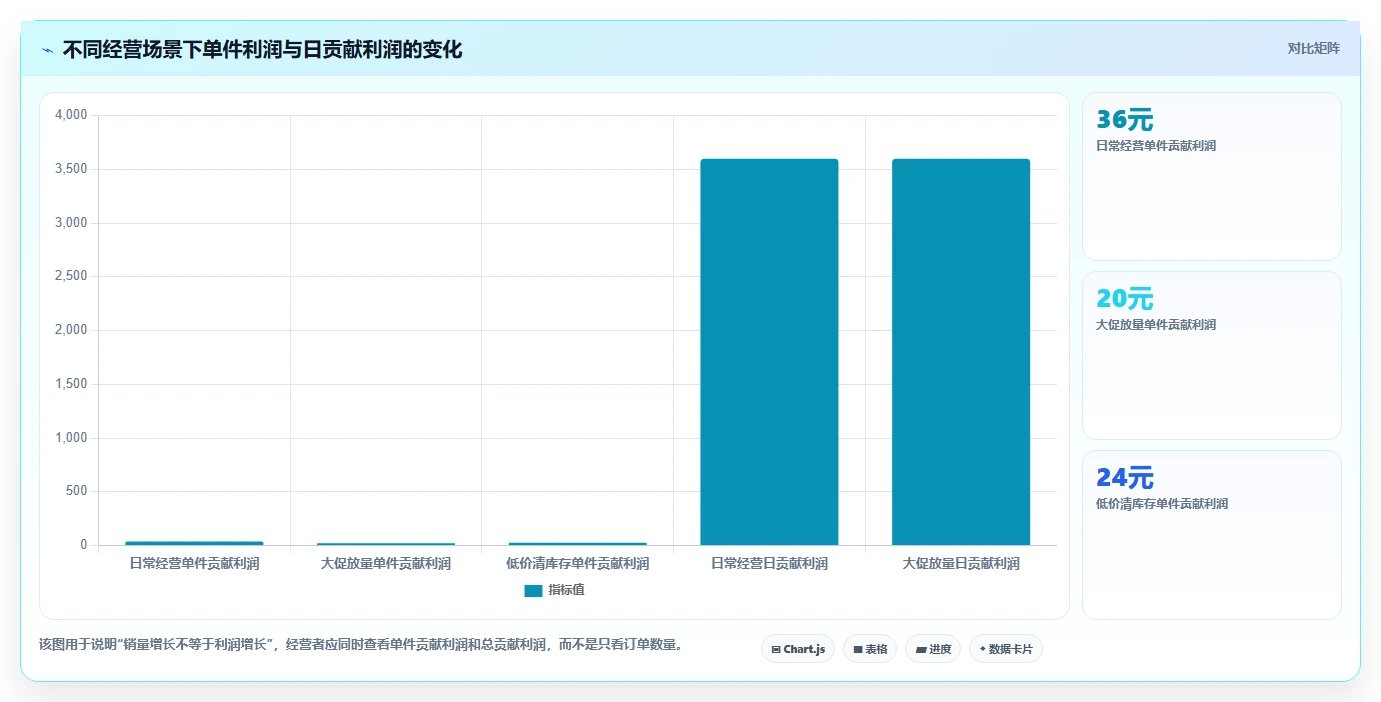Screen dimensions: 1381x702
Task: Click the 日常经营日贡献利润 tall bar
Action: pos(769,352)
